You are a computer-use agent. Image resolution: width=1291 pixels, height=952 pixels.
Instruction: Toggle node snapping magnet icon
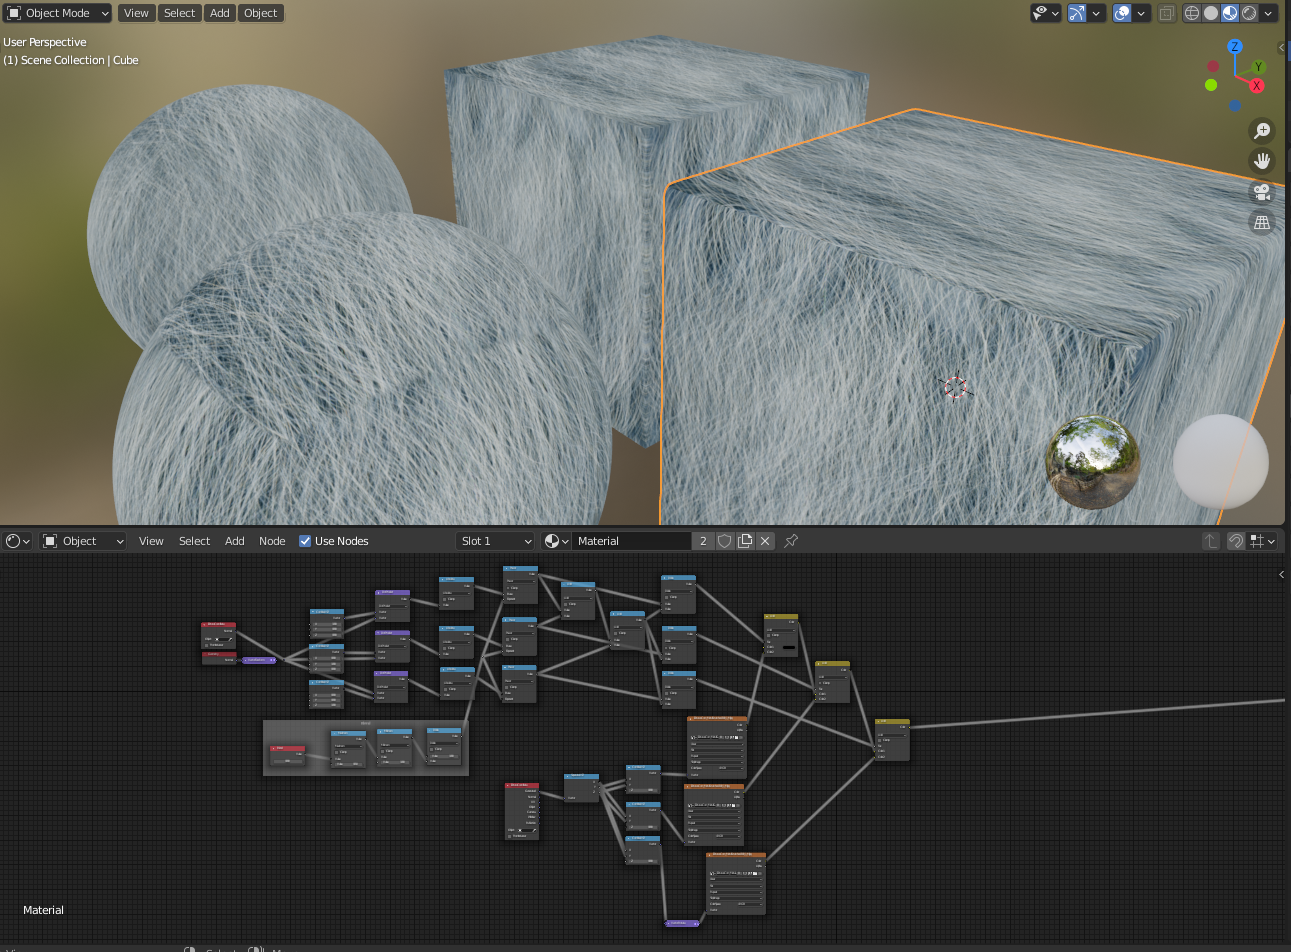tap(1236, 541)
